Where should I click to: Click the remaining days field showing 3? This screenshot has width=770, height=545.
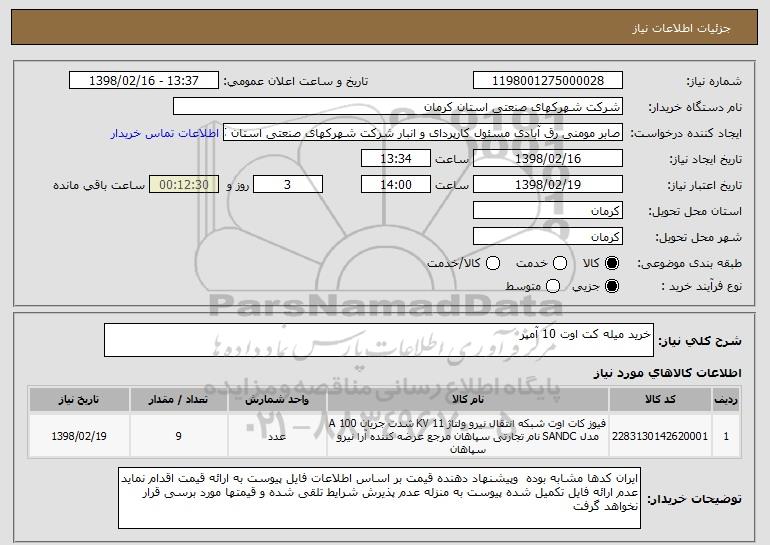[x=288, y=185]
